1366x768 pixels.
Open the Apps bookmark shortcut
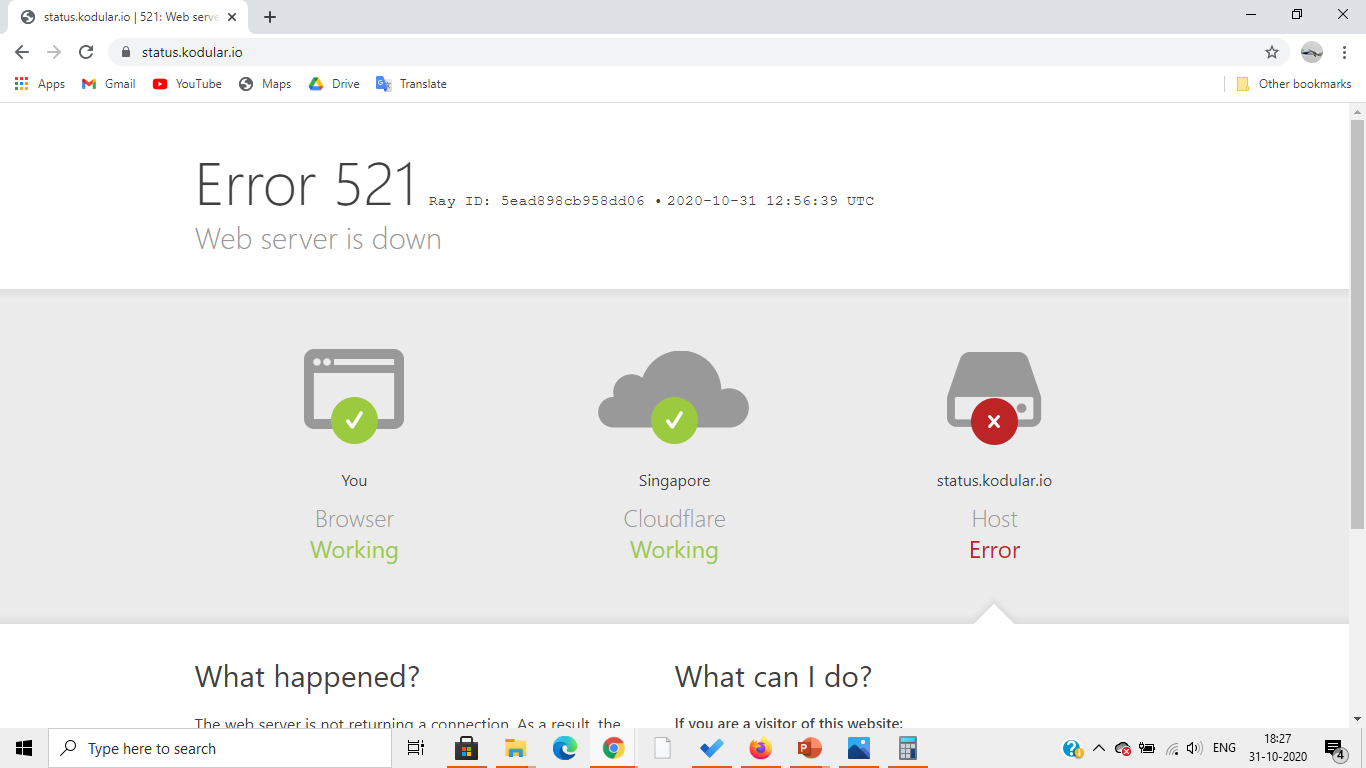point(40,84)
